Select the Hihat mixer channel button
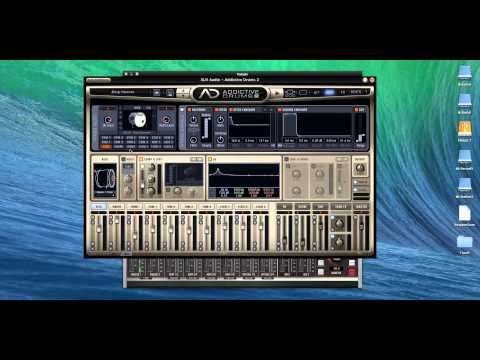 point(134,207)
